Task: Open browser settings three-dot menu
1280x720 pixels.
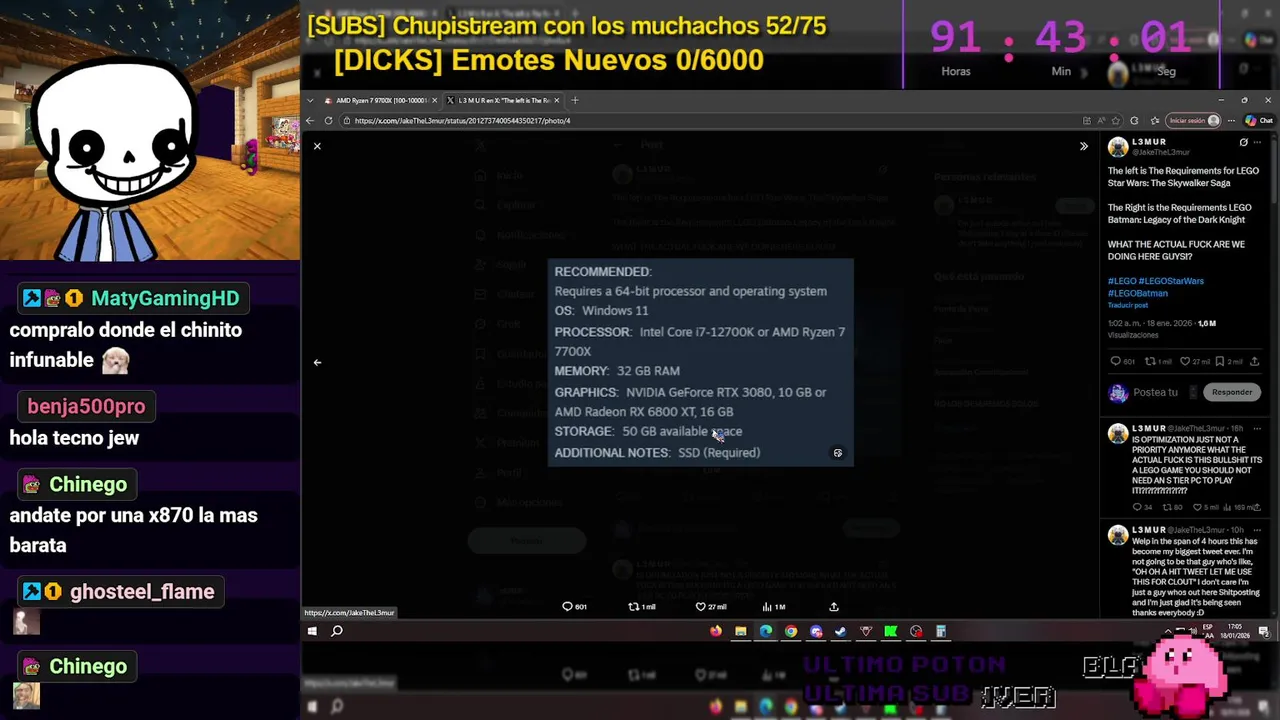Action: tap(1232, 121)
